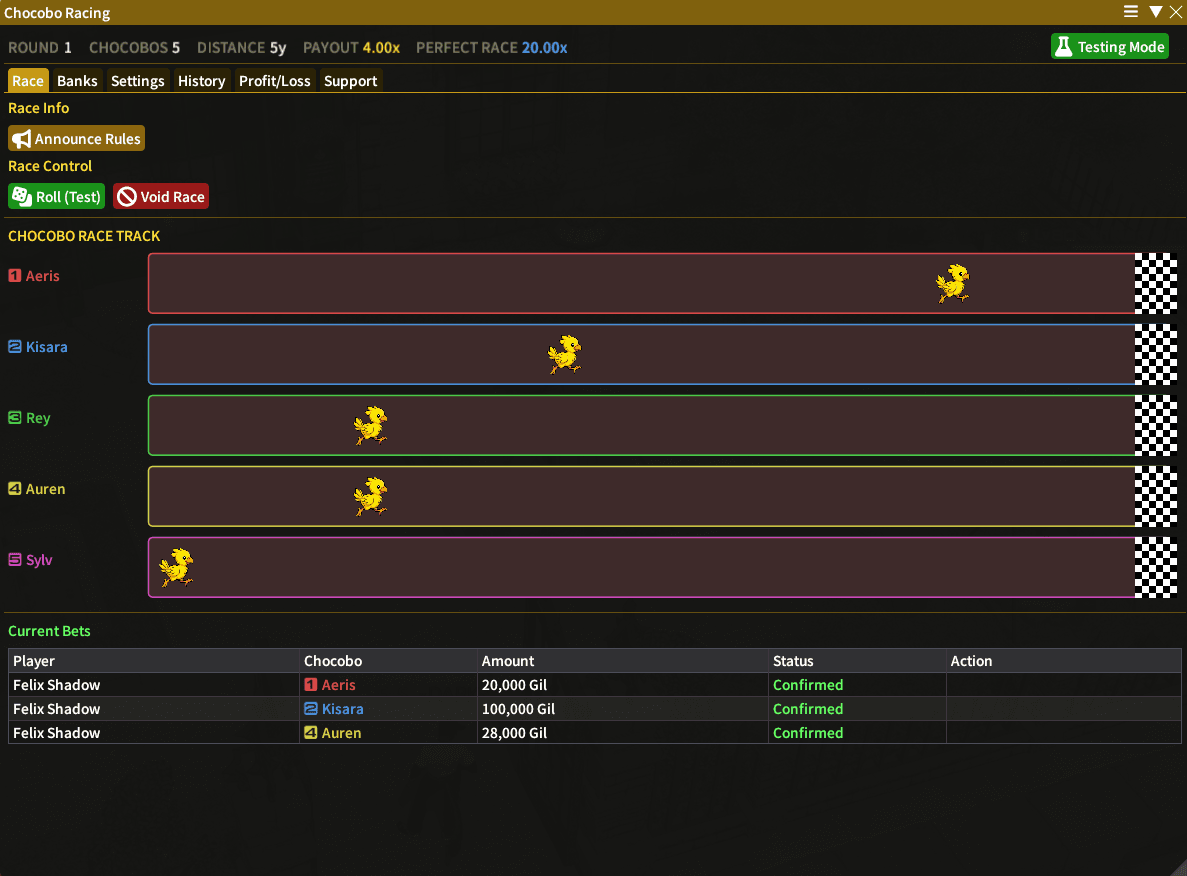
Task: Select the Kisara lane label
Action: (47, 348)
